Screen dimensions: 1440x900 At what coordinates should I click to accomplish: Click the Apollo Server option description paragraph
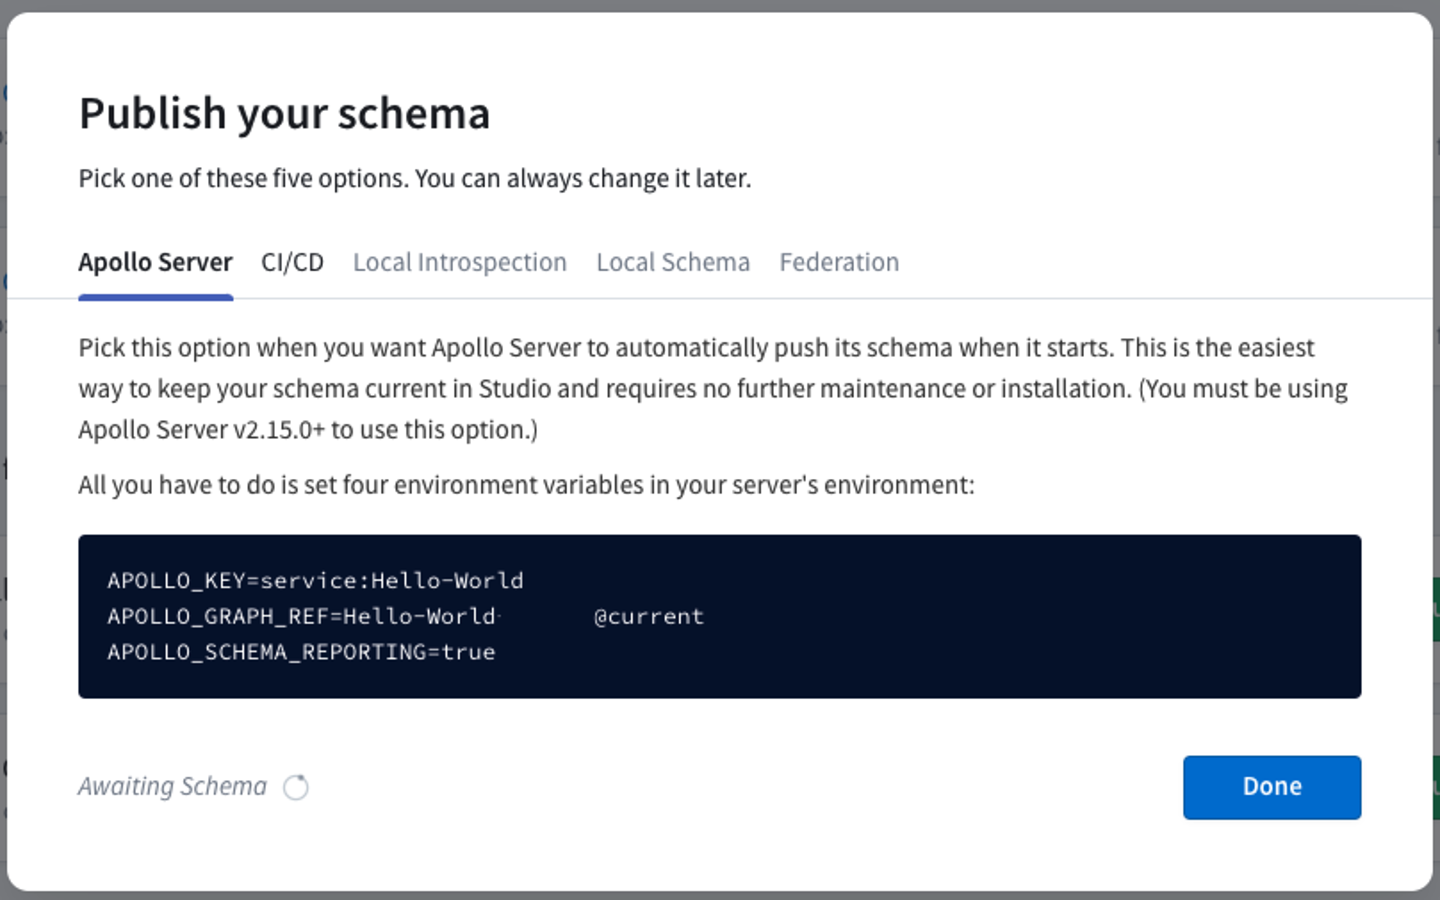point(713,388)
